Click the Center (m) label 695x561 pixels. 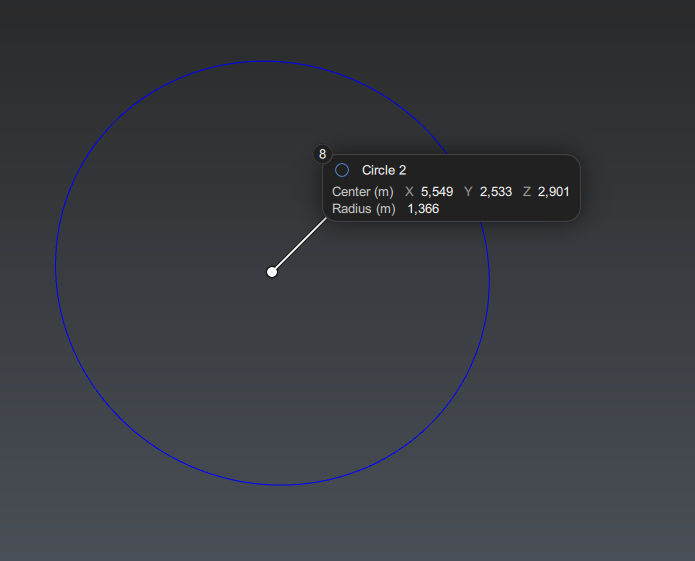362,191
